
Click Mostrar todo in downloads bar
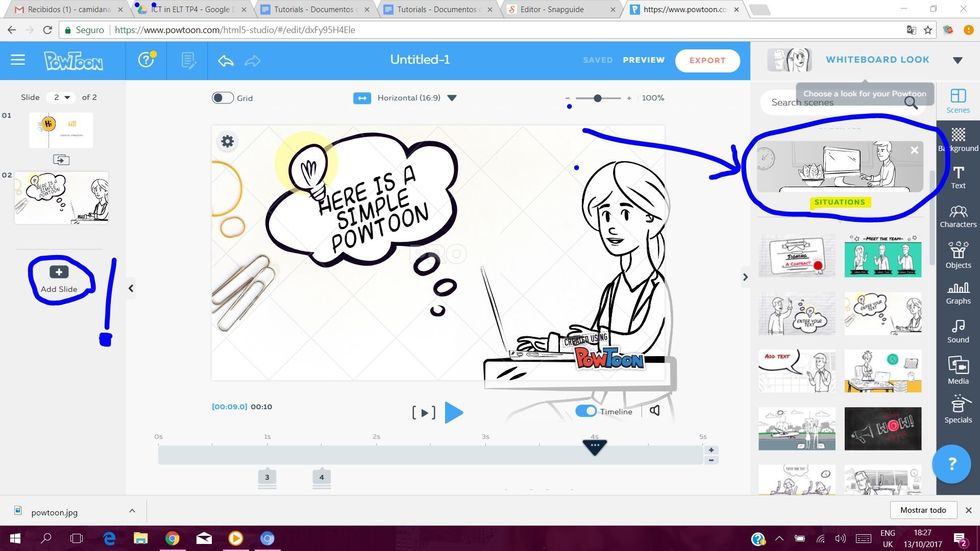click(x=923, y=510)
